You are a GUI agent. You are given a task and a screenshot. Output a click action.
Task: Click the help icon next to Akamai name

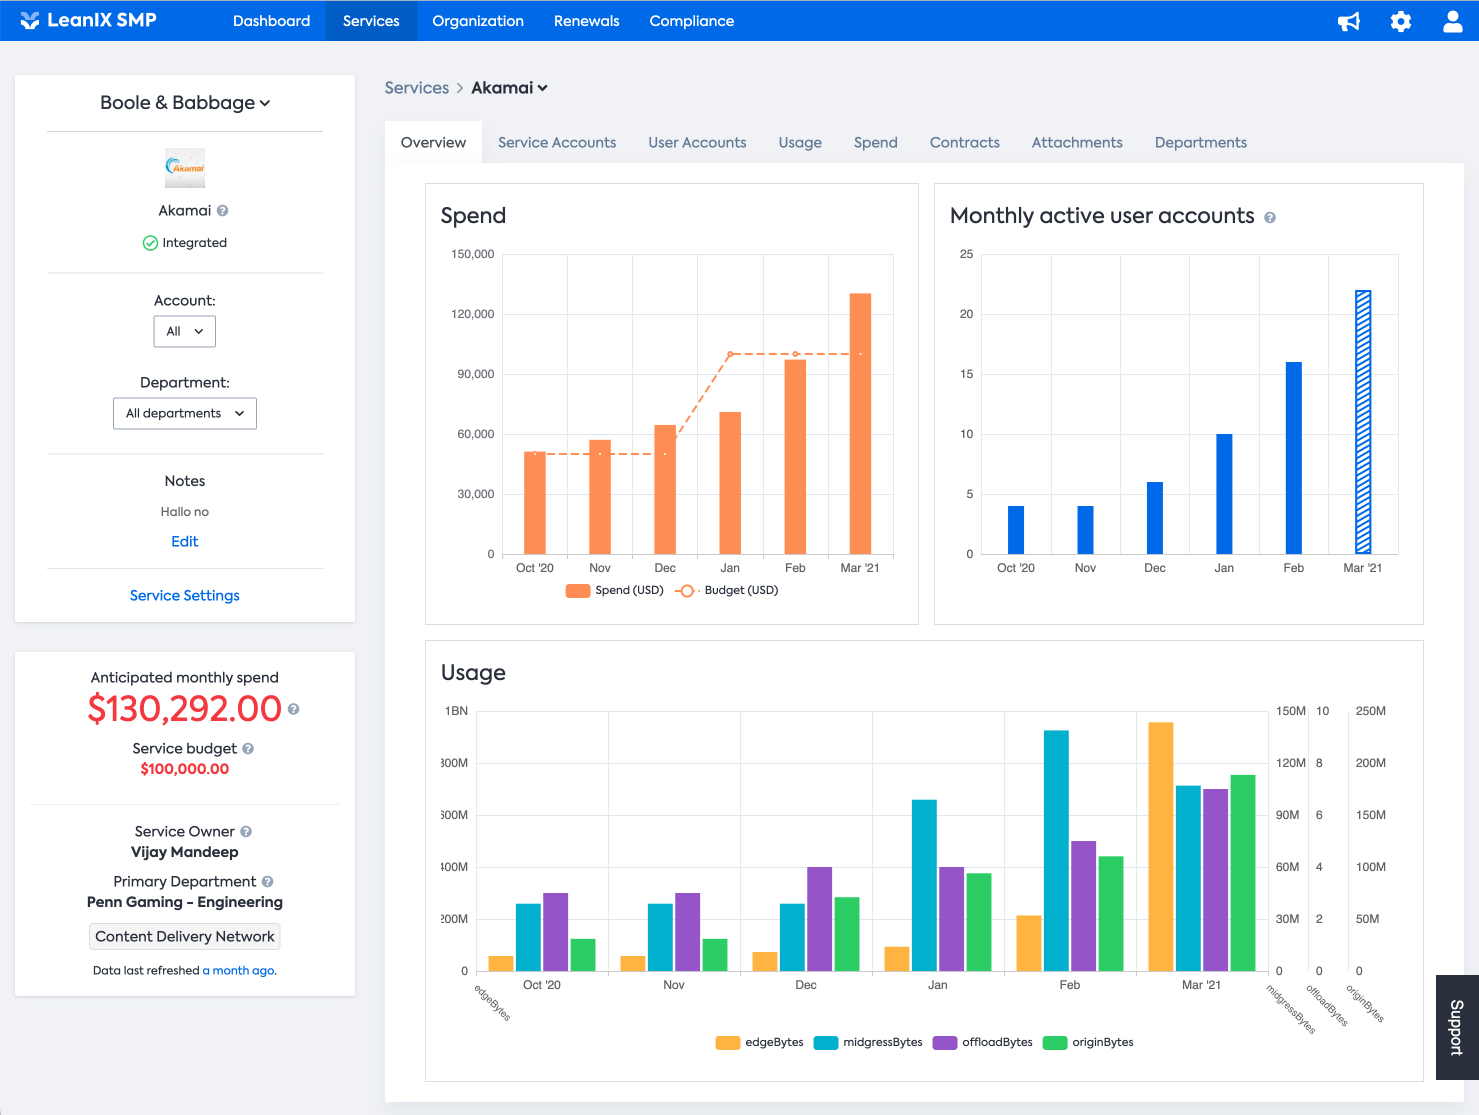click(223, 211)
